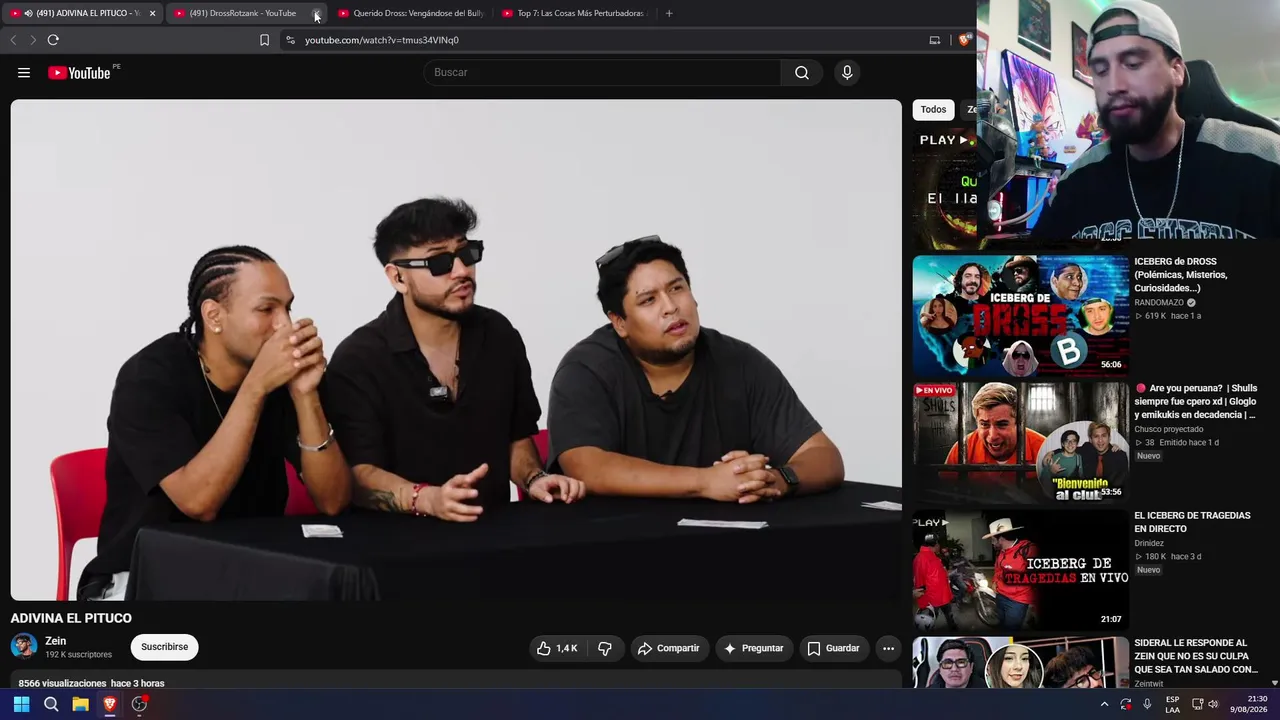
Task: Open the Are you peruana live stream title
Action: (1196, 401)
